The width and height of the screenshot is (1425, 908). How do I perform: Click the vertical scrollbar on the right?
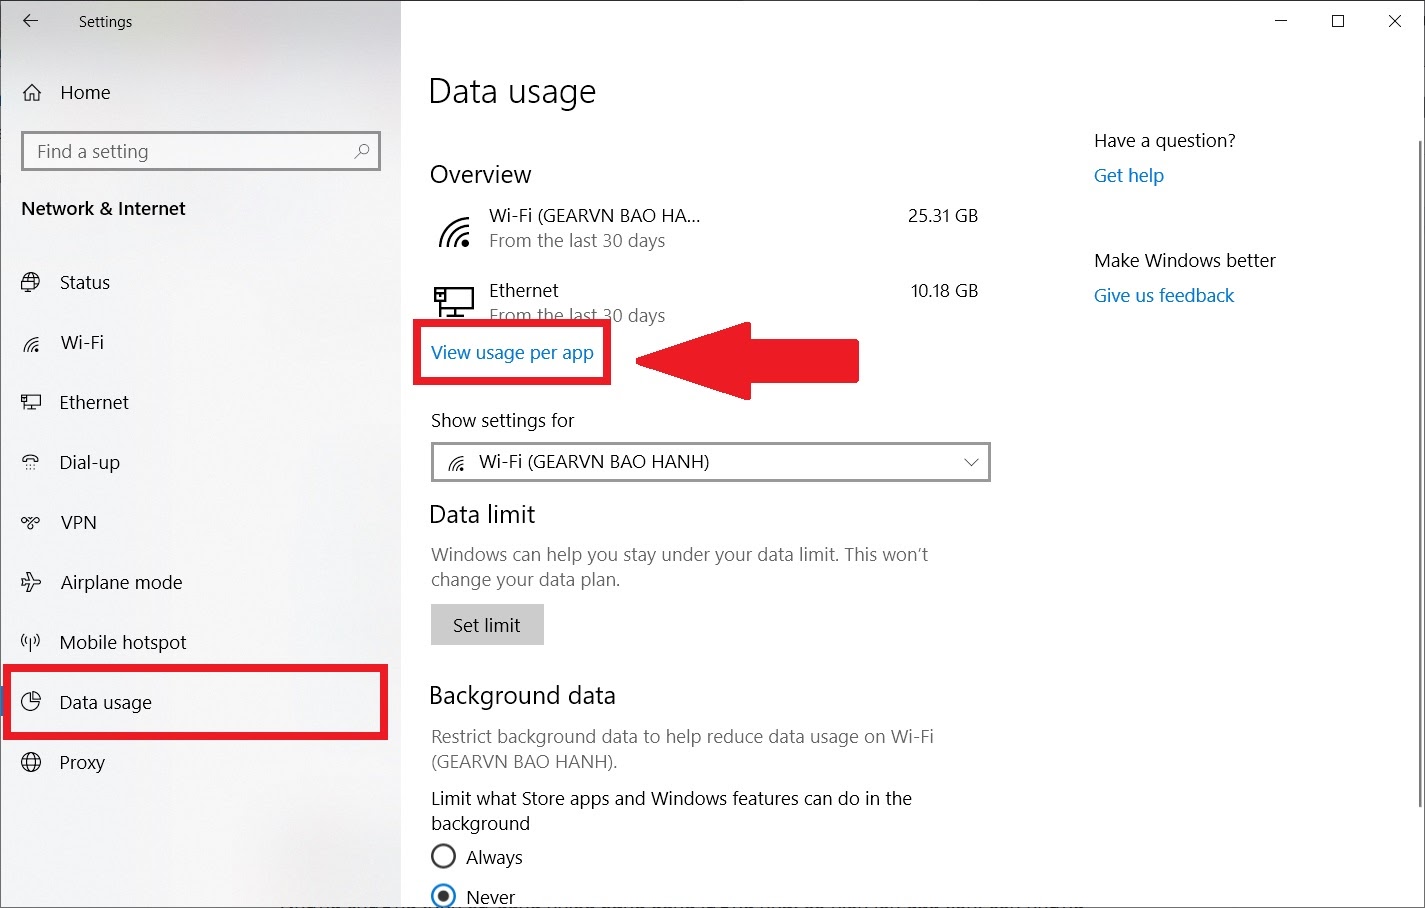[1420, 473]
